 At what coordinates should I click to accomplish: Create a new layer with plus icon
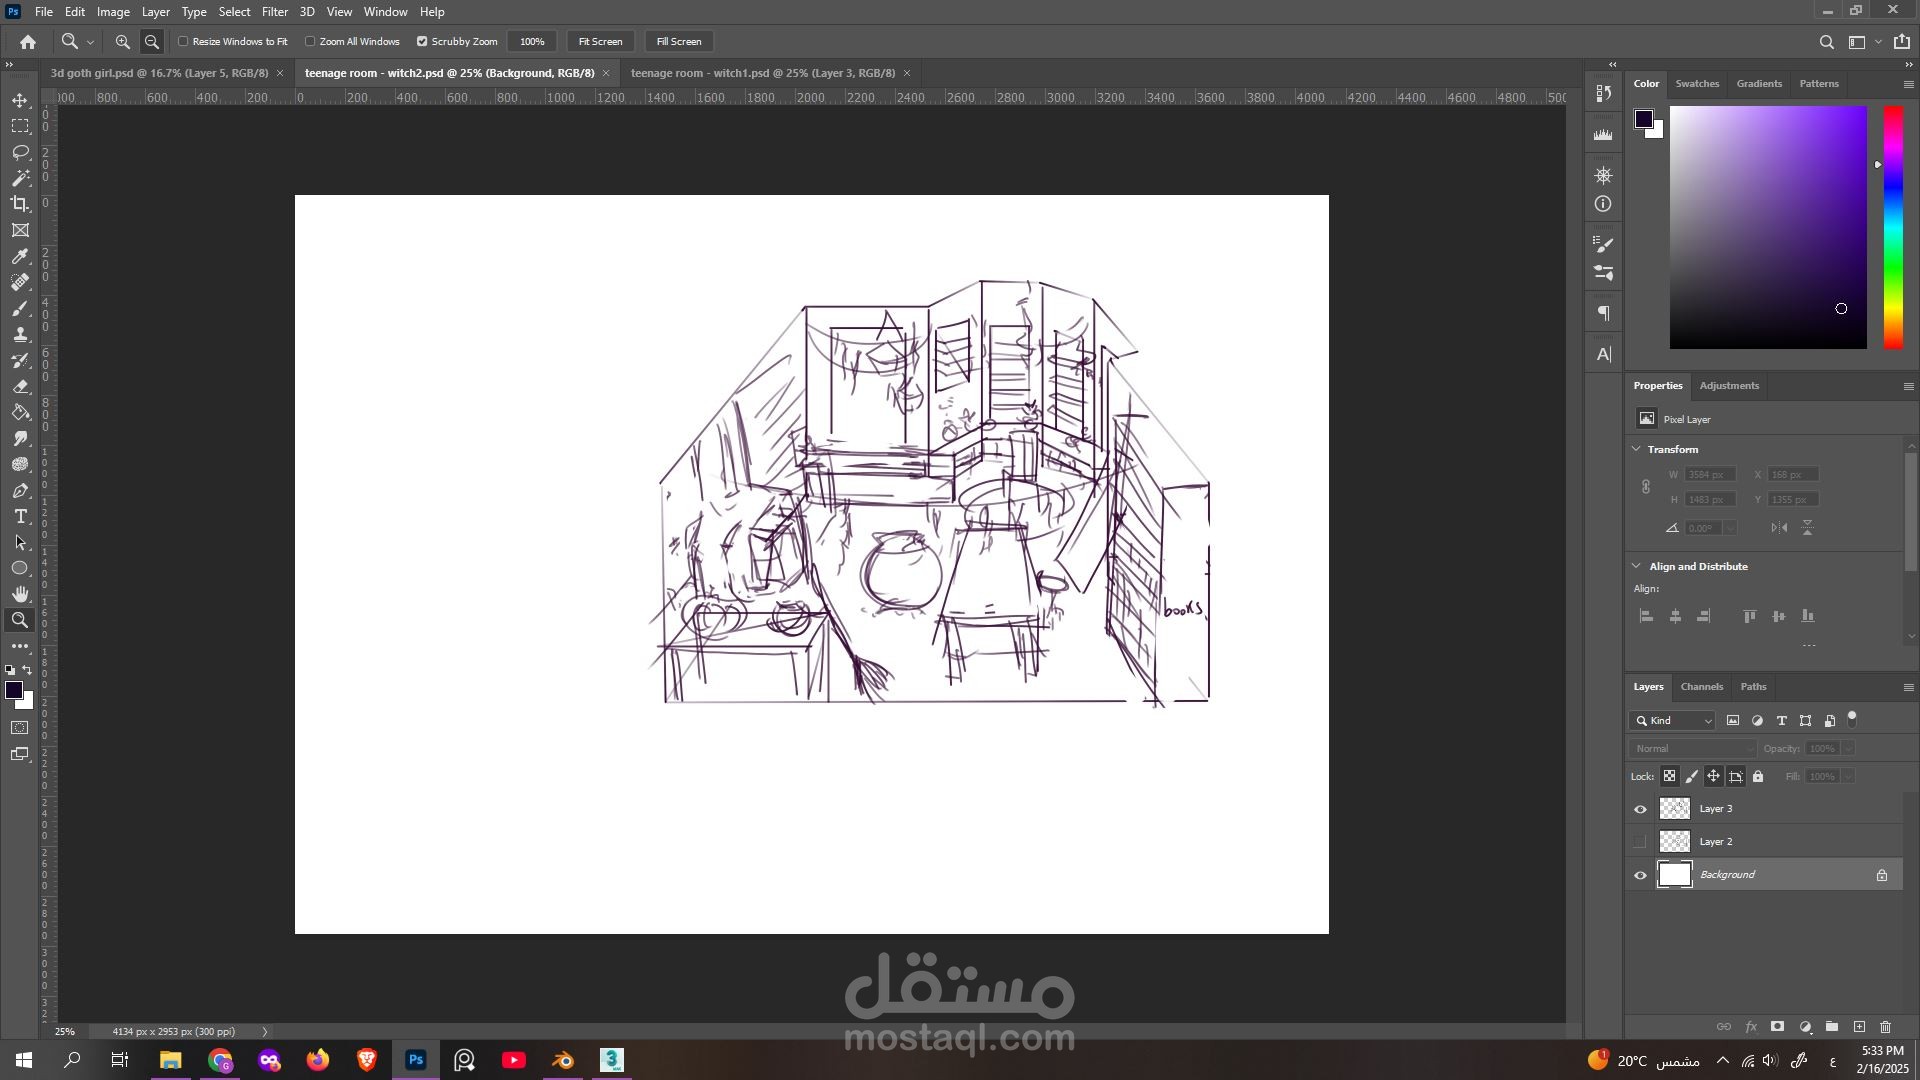1859,1027
